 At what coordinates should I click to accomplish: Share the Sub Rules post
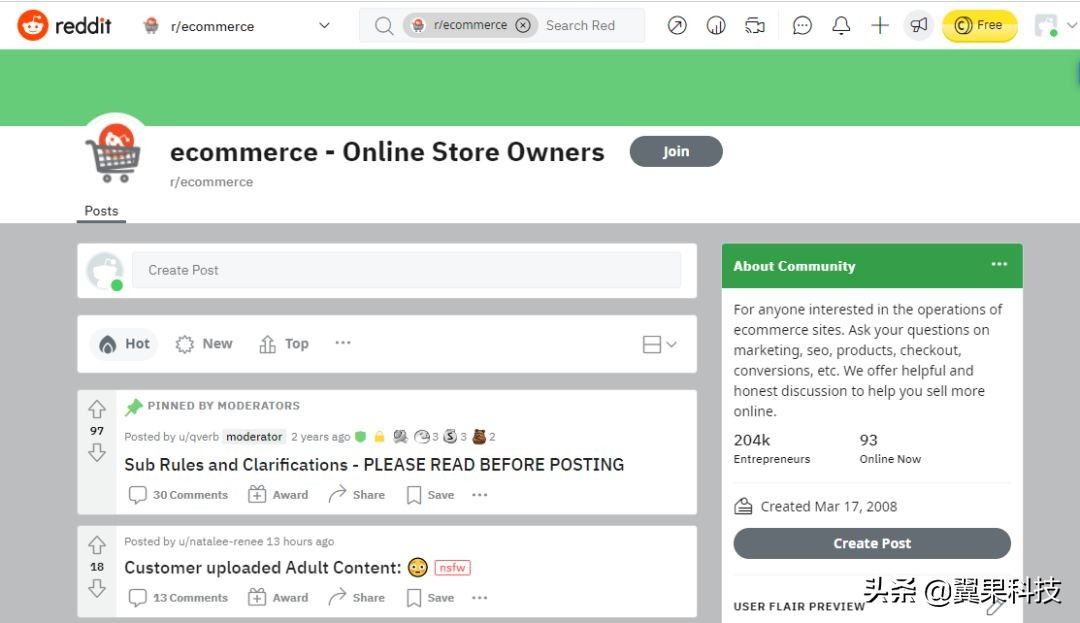point(357,495)
